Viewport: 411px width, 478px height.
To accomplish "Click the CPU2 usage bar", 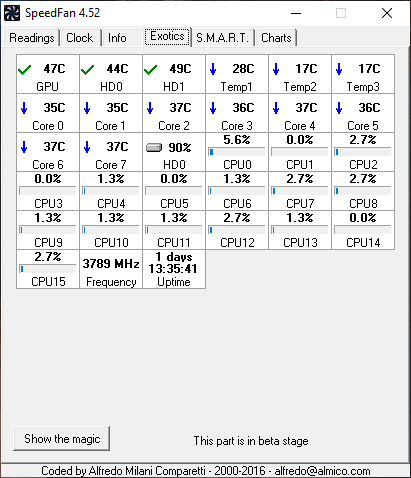I will coord(363,152).
